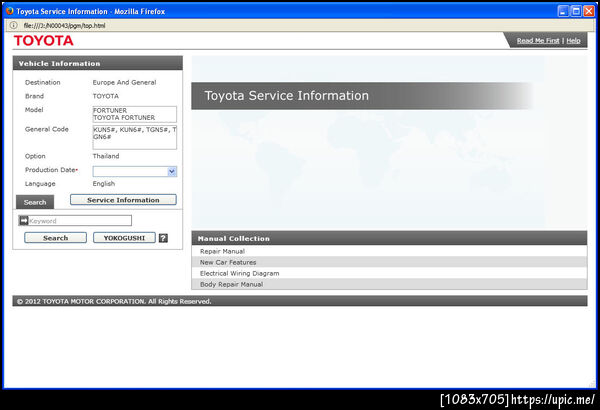Screen dimensions: 600x410
Task: Close the Firefox window
Action: [589, 11]
